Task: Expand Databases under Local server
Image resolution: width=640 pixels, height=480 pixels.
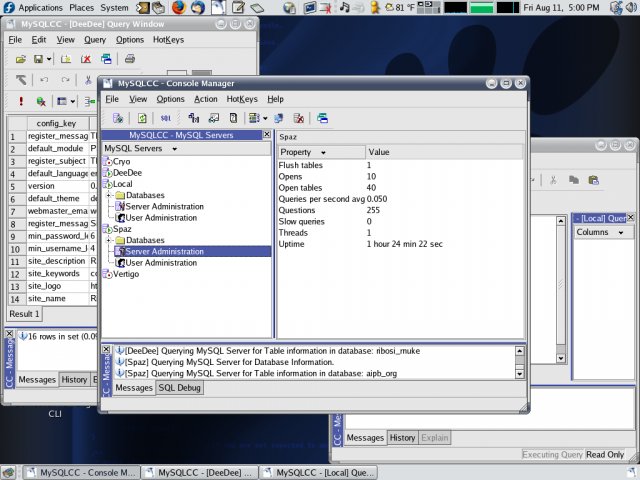Action: pyautogui.click(x=109, y=195)
